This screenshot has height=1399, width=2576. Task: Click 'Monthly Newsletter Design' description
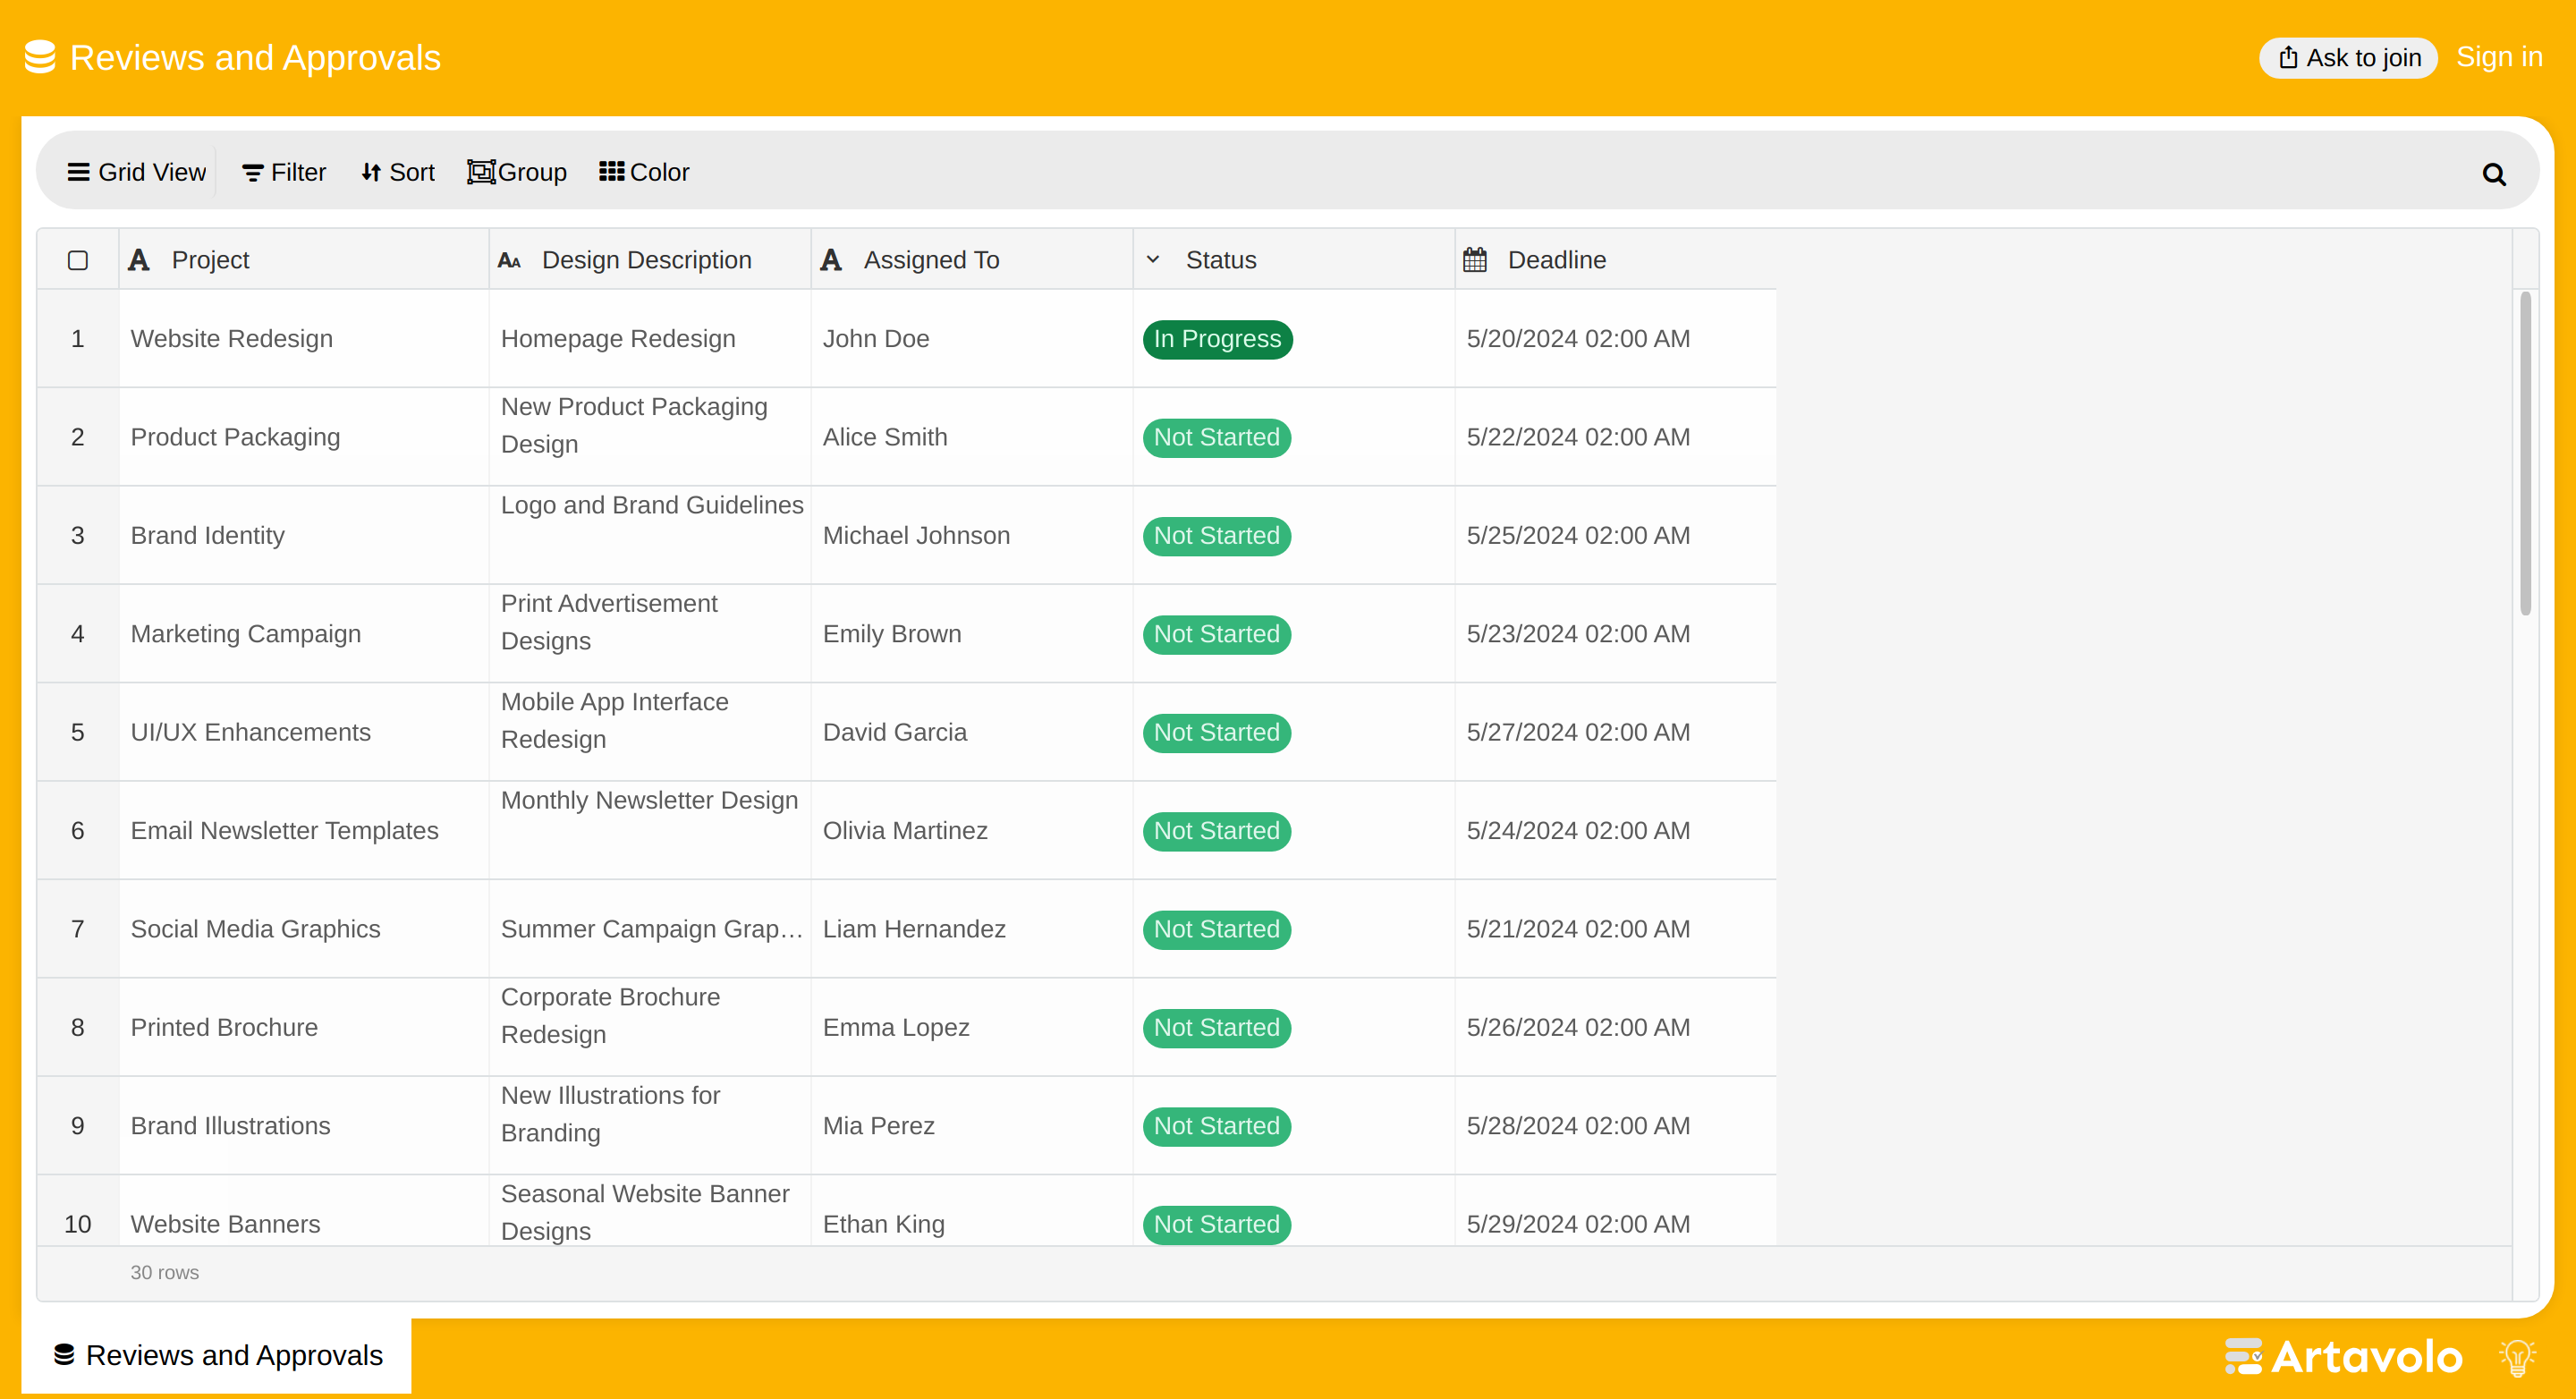pos(650,831)
